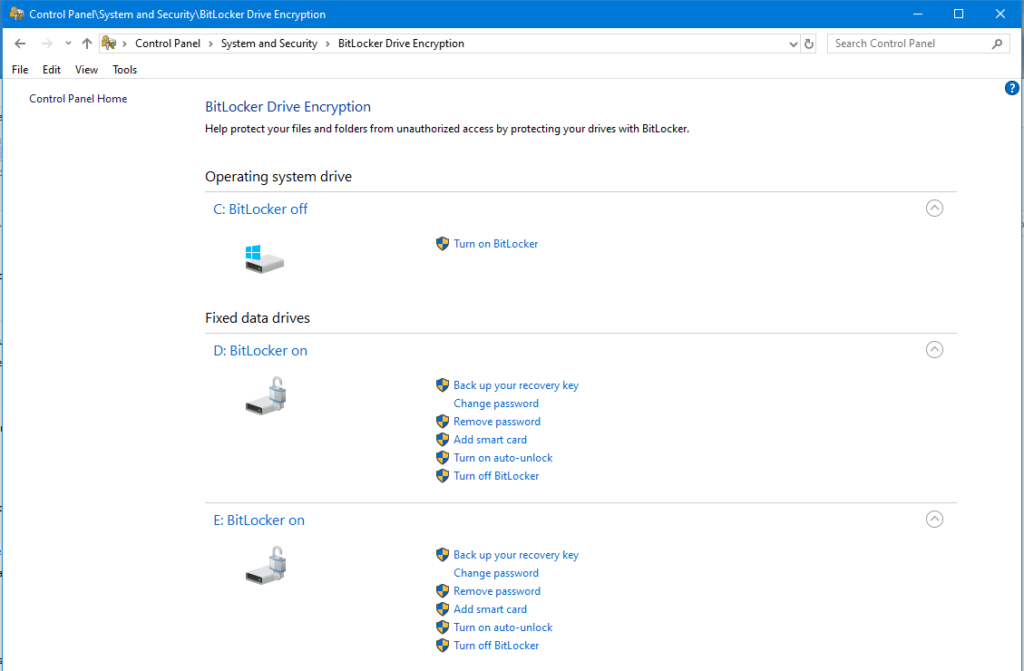The height and width of the screenshot is (671, 1024).
Task: Click the BitLocker icon in the address bar
Action: 110,43
